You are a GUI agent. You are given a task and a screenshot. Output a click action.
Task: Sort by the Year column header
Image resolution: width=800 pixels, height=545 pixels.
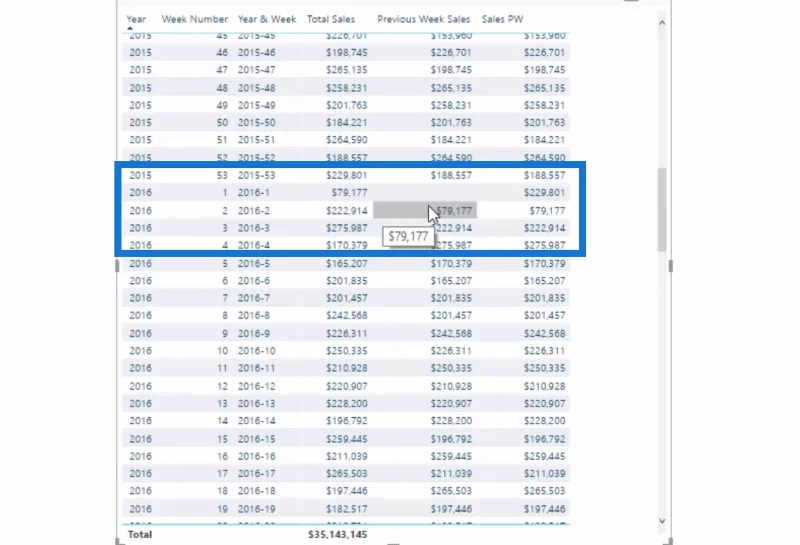pos(136,19)
